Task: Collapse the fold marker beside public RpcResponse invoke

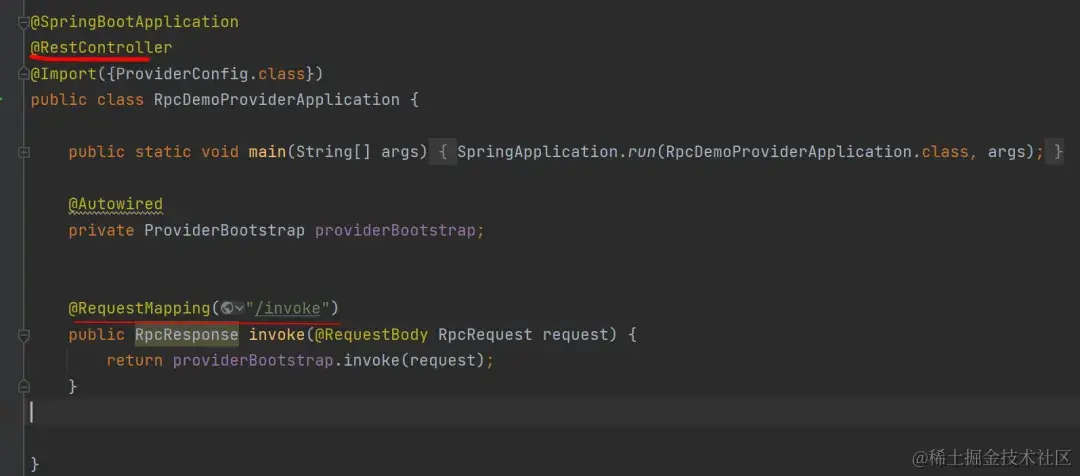Action: coord(24,335)
